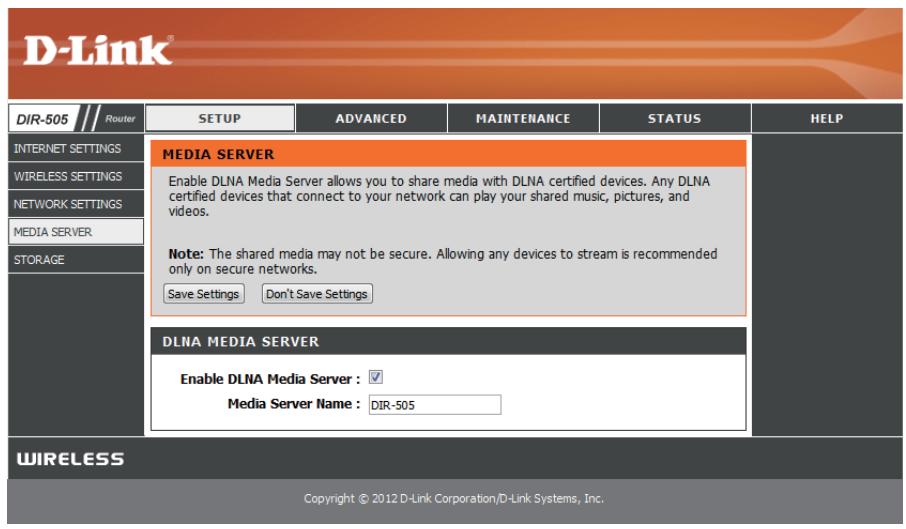The image size is (906, 529).
Task: Open the MAINTENANCE tab
Action: pyautogui.click(x=523, y=118)
